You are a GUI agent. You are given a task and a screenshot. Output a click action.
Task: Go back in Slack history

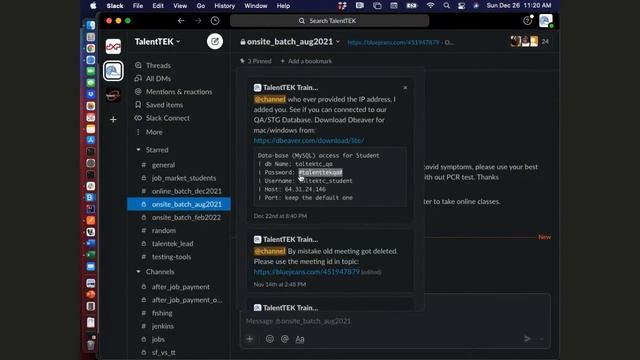tap(181, 21)
